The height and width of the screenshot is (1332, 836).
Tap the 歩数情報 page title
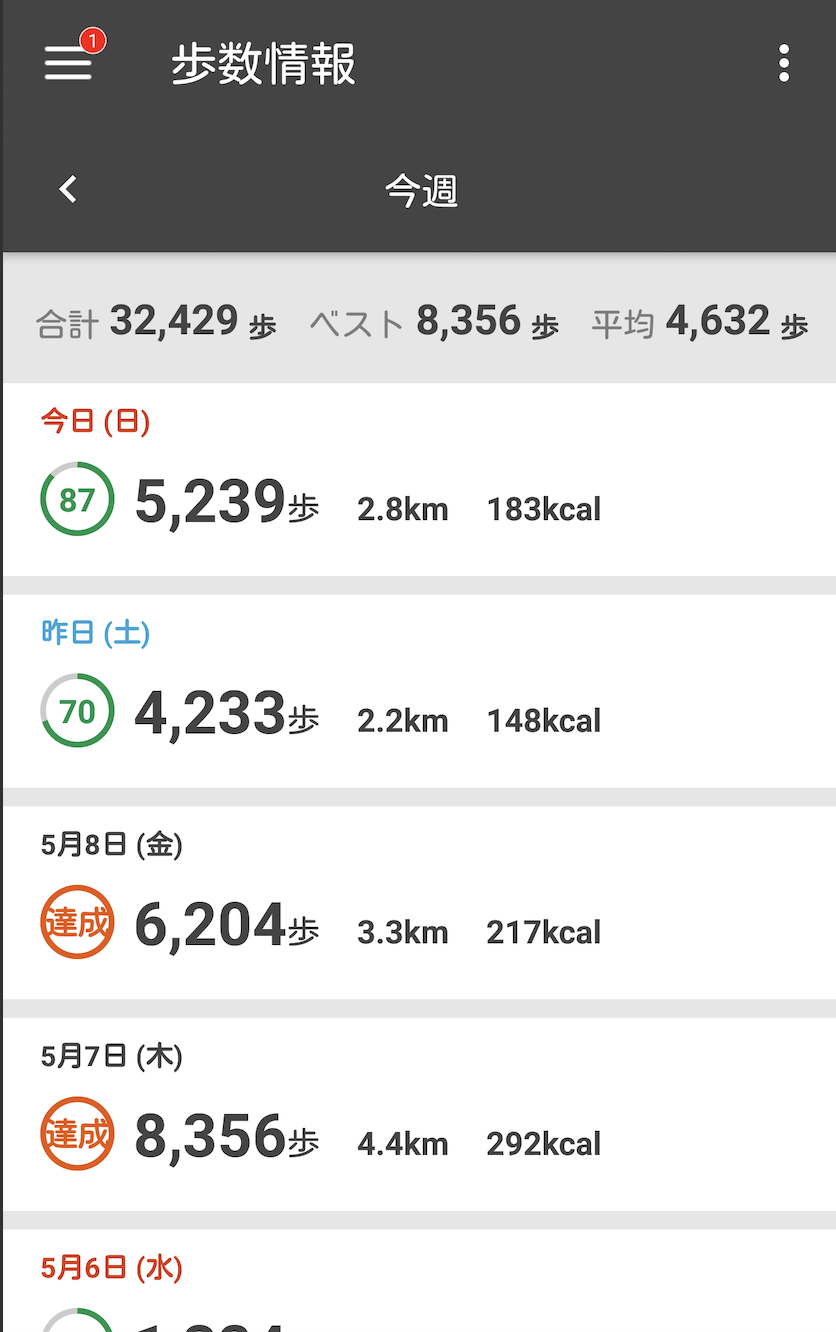pyautogui.click(x=264, y=64)
